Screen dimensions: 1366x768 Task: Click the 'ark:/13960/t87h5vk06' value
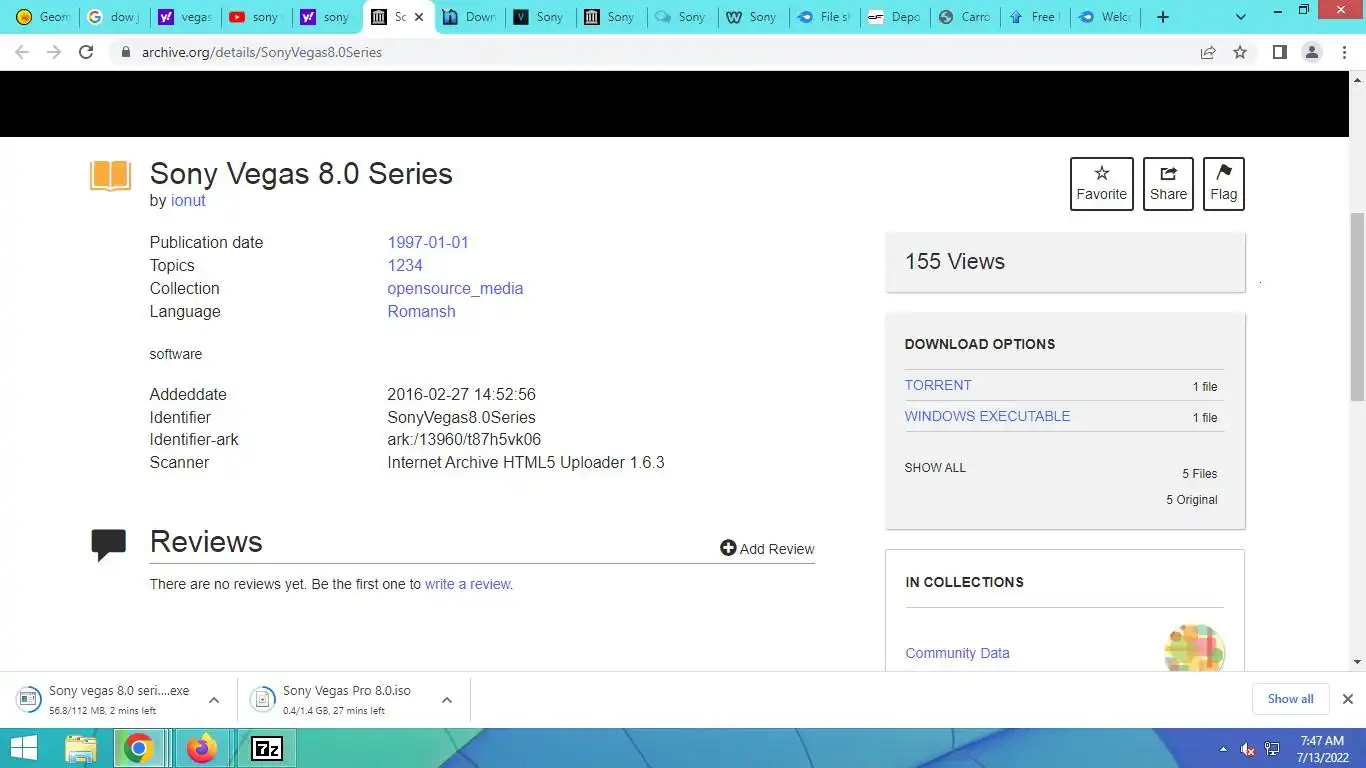click(464, 439)
